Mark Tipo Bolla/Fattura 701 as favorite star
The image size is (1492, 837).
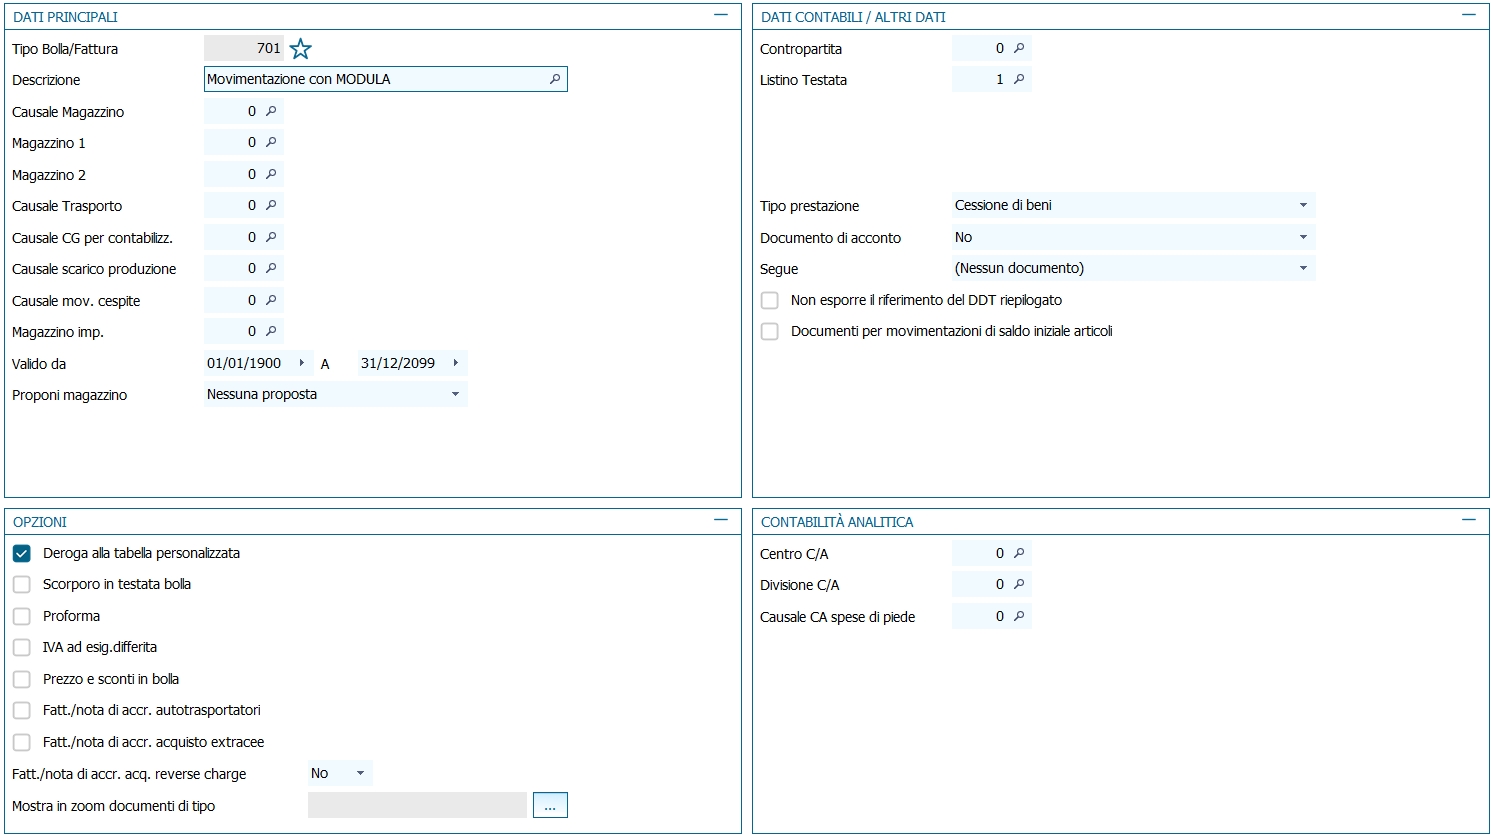[x=300, y=48]
